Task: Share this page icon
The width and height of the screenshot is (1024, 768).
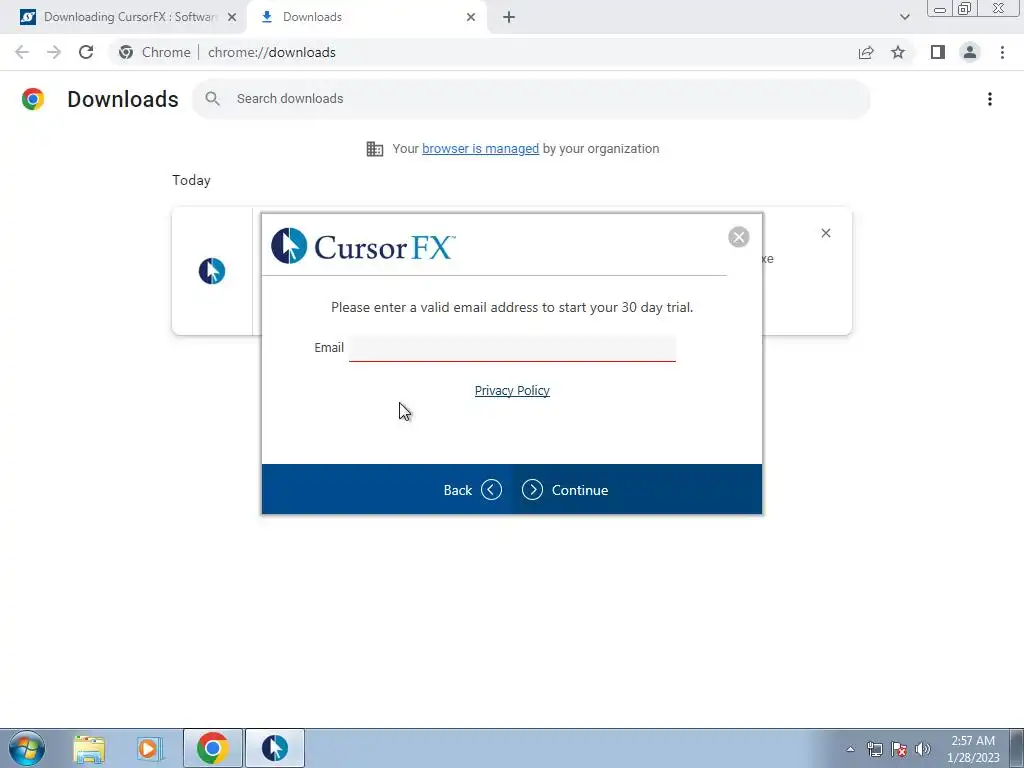Action: coord(866,52)
